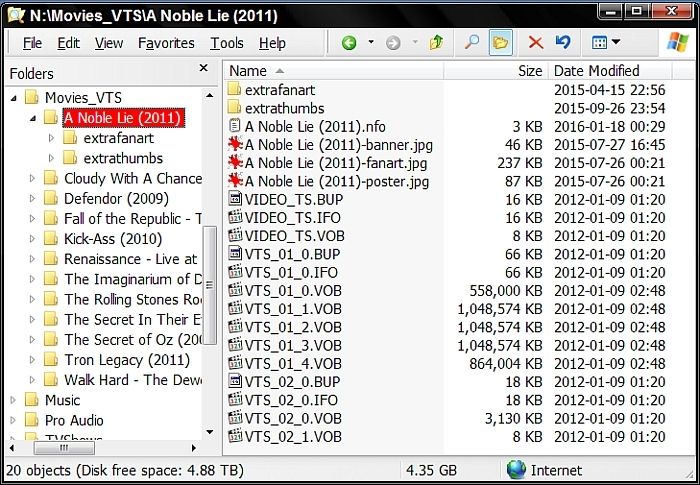
Task: Open the Search magnifier tool
Action: [471, 42]
